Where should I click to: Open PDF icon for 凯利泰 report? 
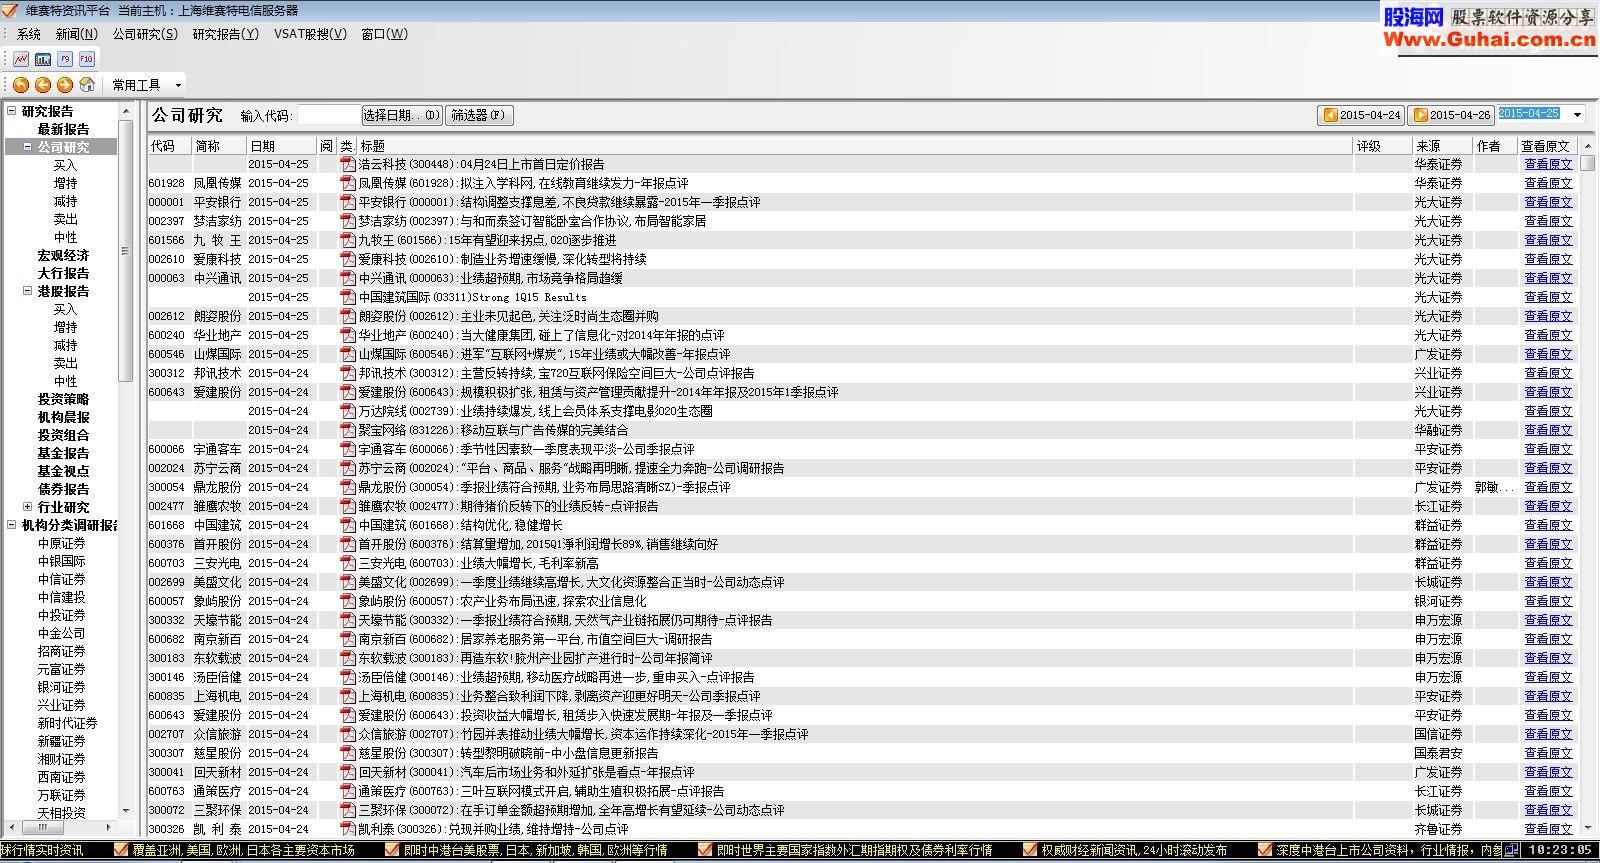(348, 829)
